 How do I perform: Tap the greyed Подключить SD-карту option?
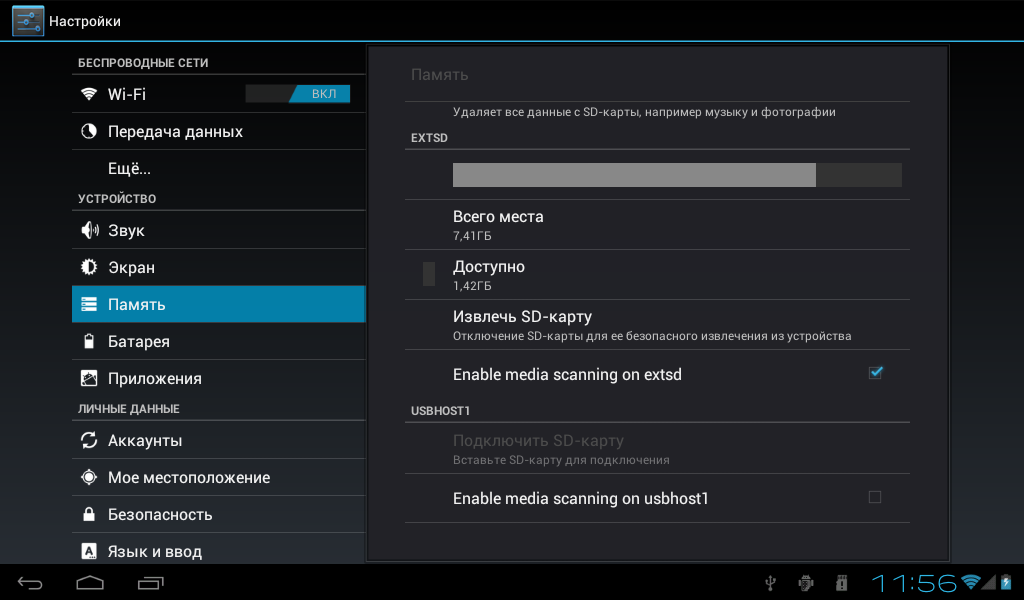(x=657, y=449)
